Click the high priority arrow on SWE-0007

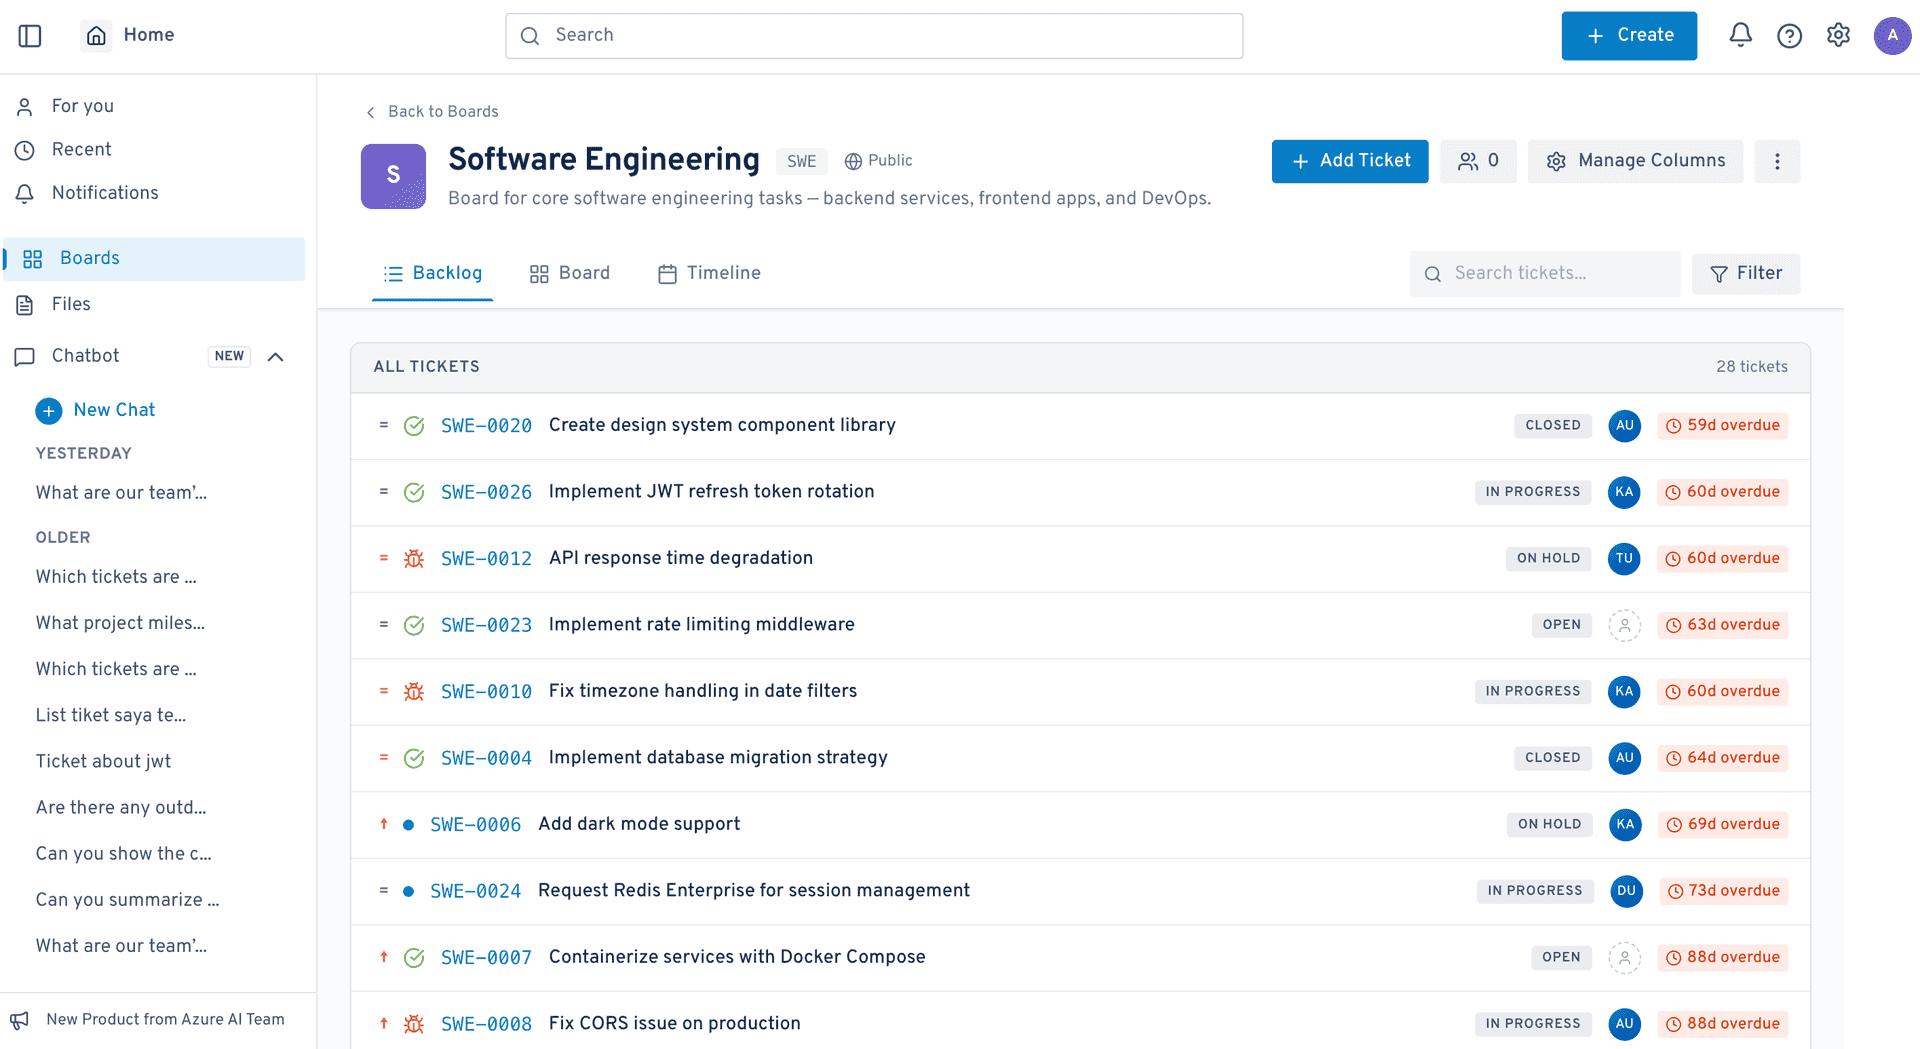tap(383, 957)
